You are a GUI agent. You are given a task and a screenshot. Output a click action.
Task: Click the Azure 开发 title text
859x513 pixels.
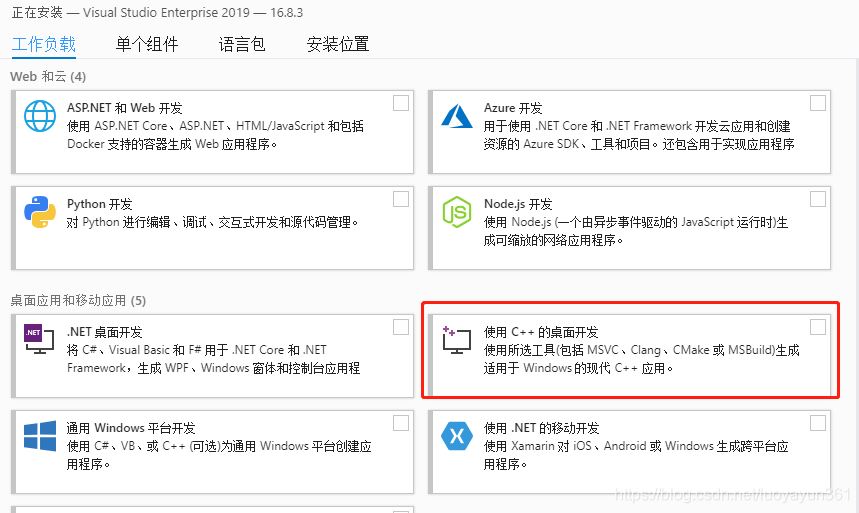tap(513, 108)
